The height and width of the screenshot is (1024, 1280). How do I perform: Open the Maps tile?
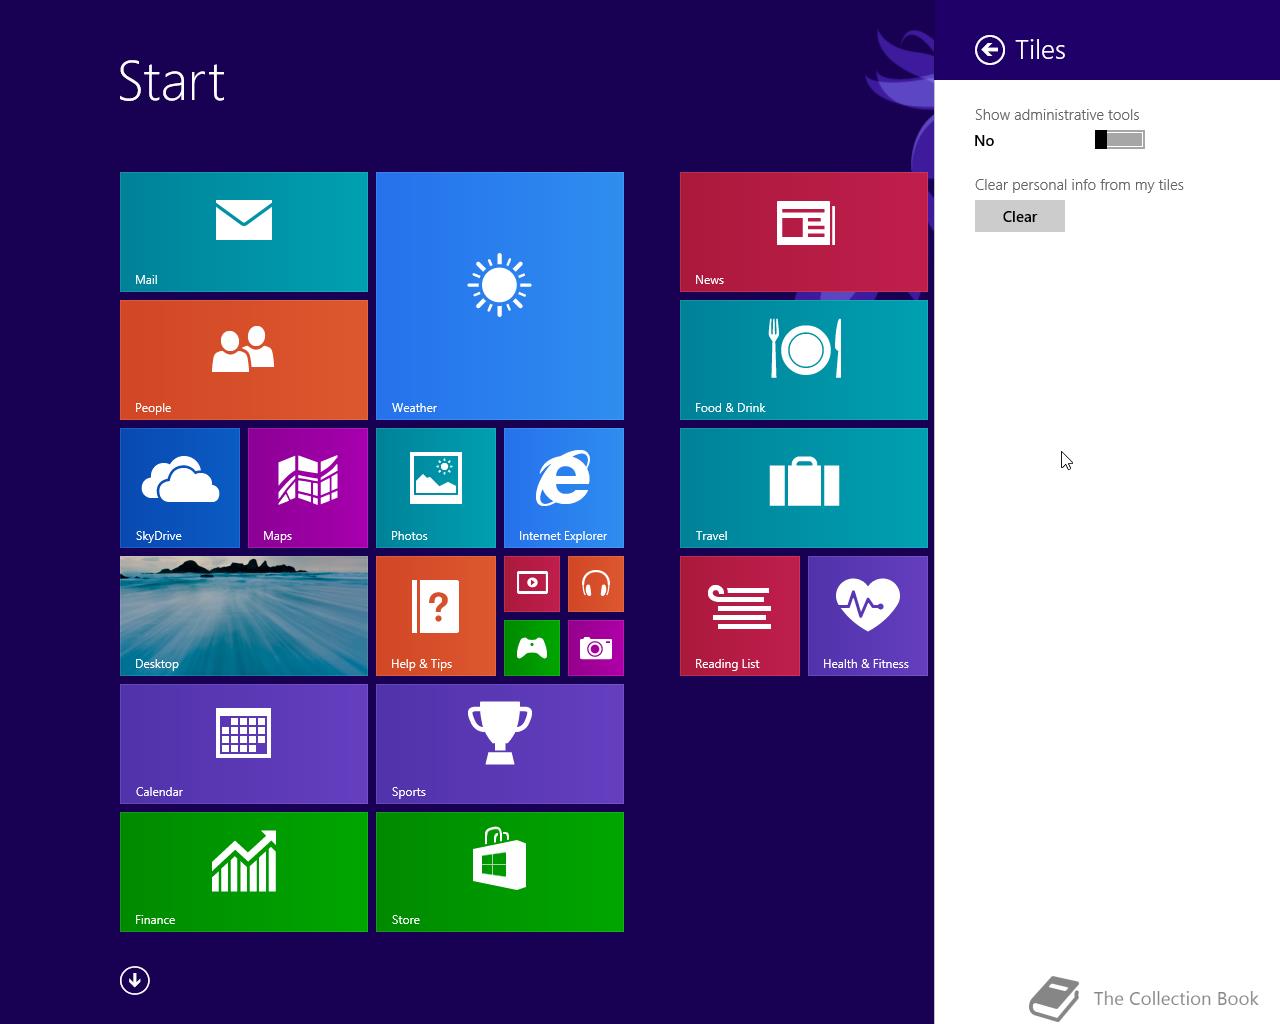click(308, 488)
